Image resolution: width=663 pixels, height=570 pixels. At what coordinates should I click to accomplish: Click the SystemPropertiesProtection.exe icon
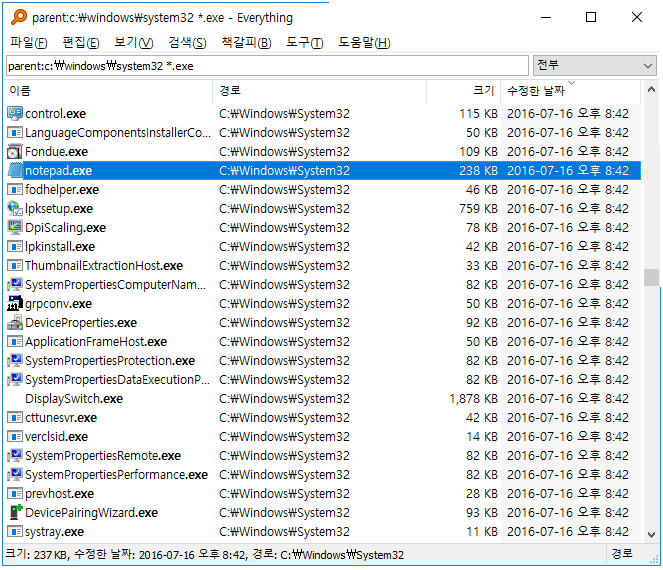tap(15, 360)
